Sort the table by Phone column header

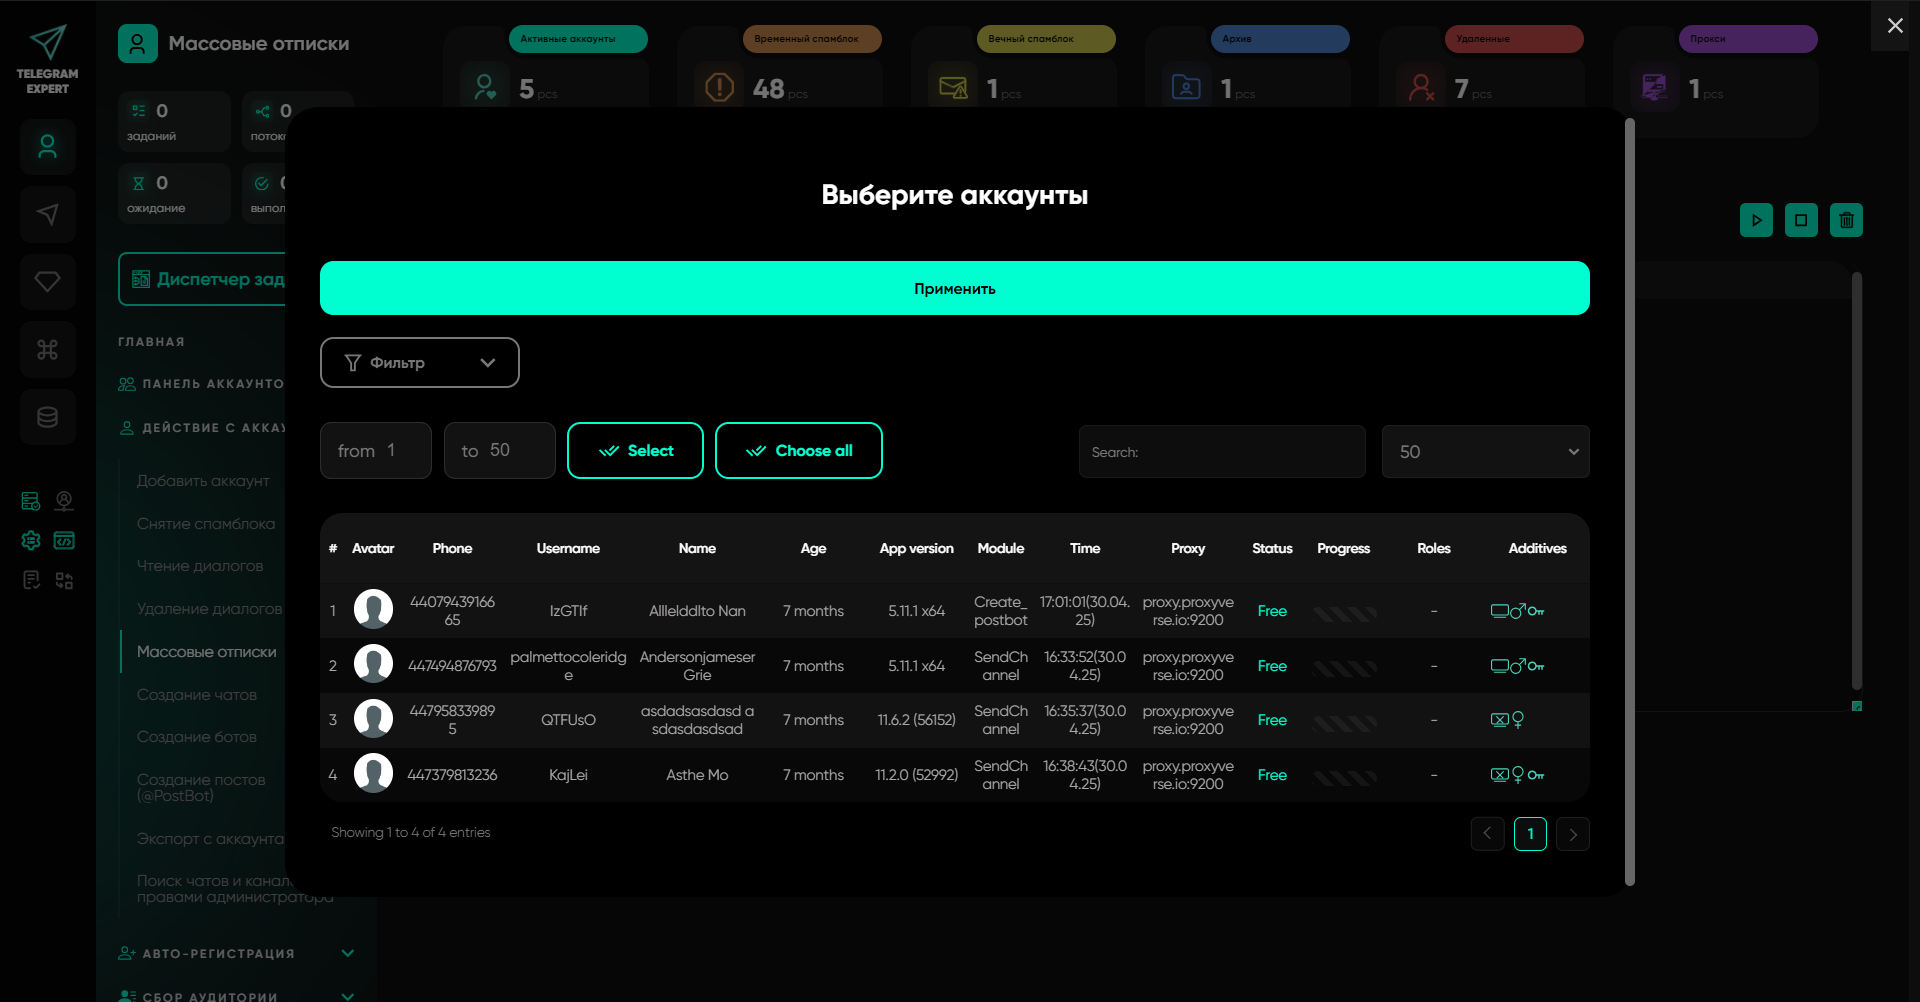(x=452, y=548)
